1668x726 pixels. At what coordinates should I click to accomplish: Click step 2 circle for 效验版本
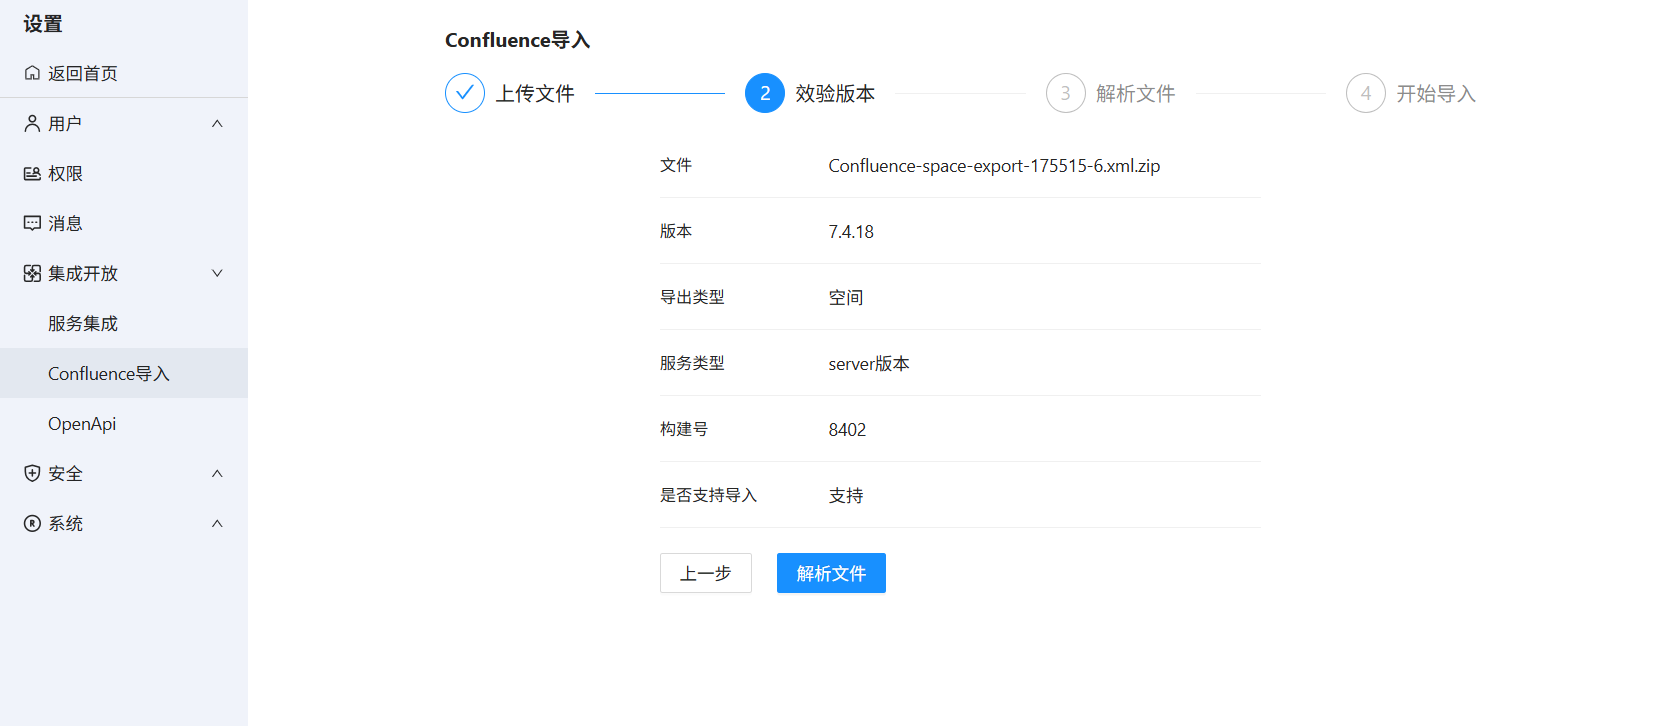coord(765,93)
